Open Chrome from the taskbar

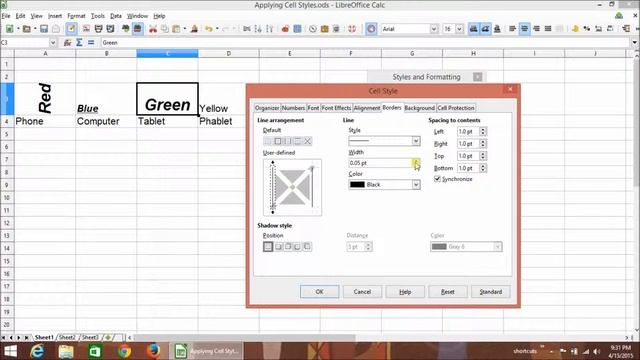point(124,351)
